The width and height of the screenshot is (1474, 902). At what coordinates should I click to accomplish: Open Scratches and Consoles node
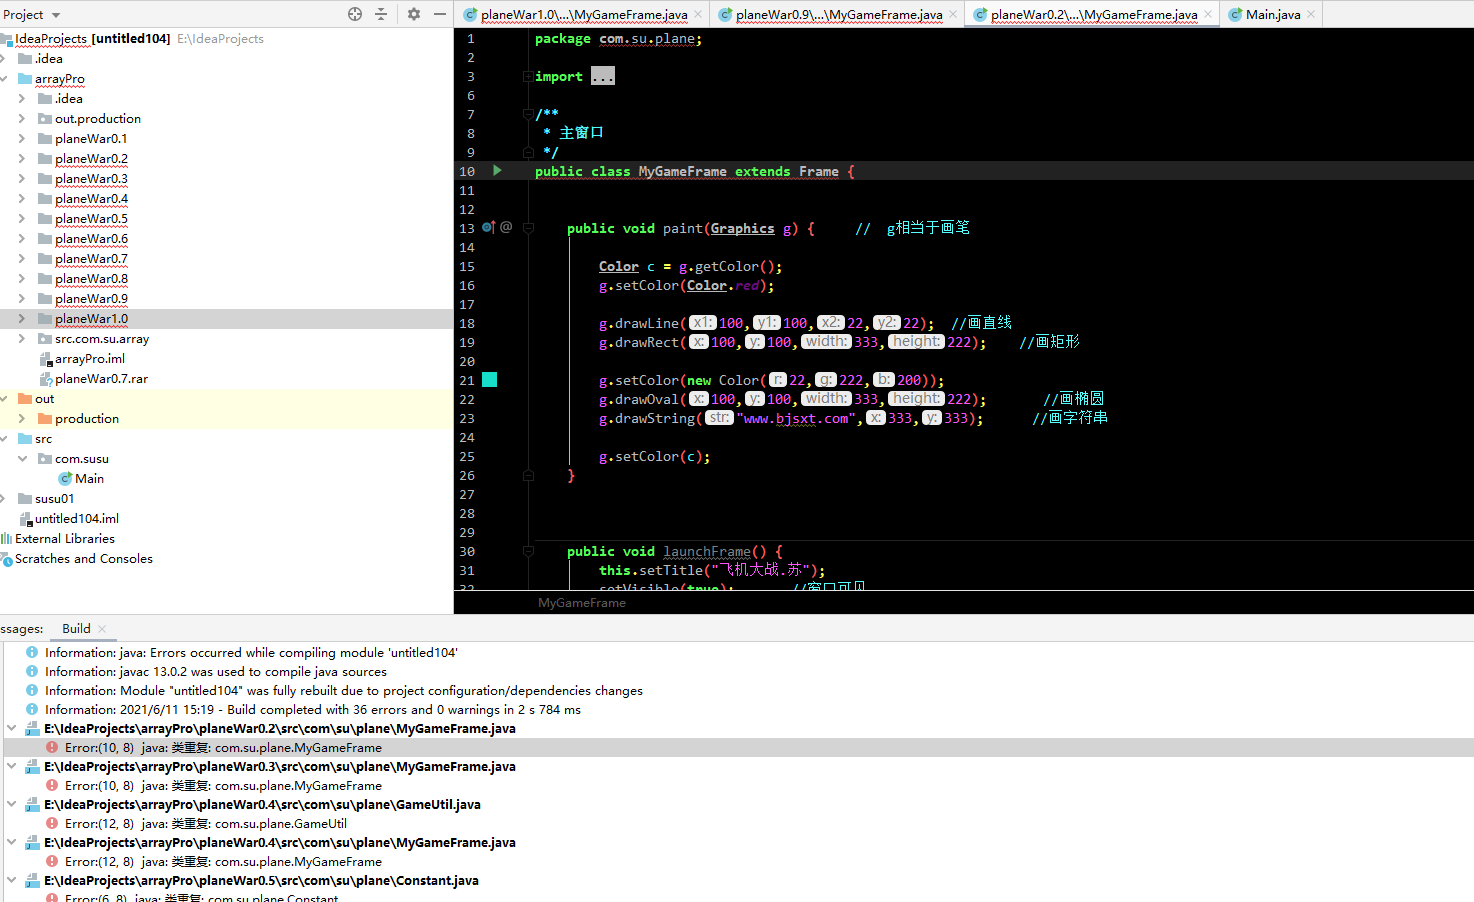pyautogui.click(x=84, y=559)
